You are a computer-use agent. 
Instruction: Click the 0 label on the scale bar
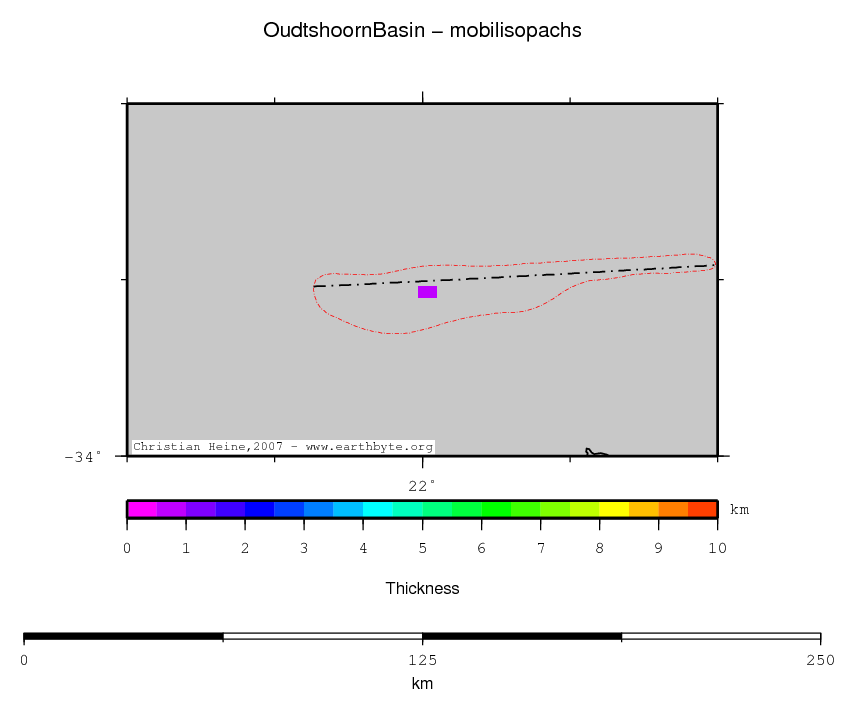24,660
